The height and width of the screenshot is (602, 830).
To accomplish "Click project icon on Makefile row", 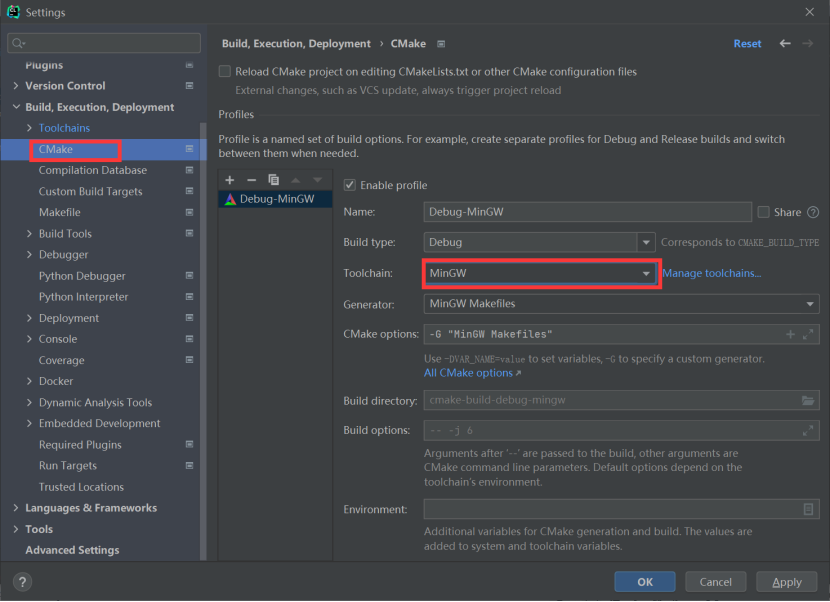I will tap(189, 212).
